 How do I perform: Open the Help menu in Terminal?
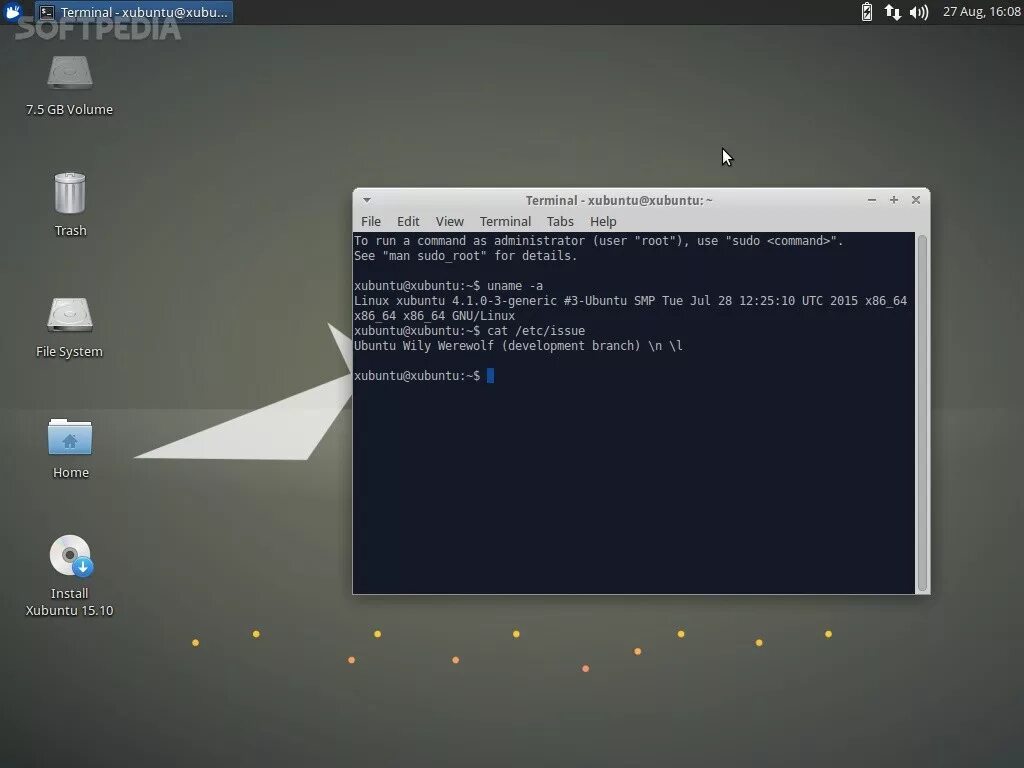[603, 221]
